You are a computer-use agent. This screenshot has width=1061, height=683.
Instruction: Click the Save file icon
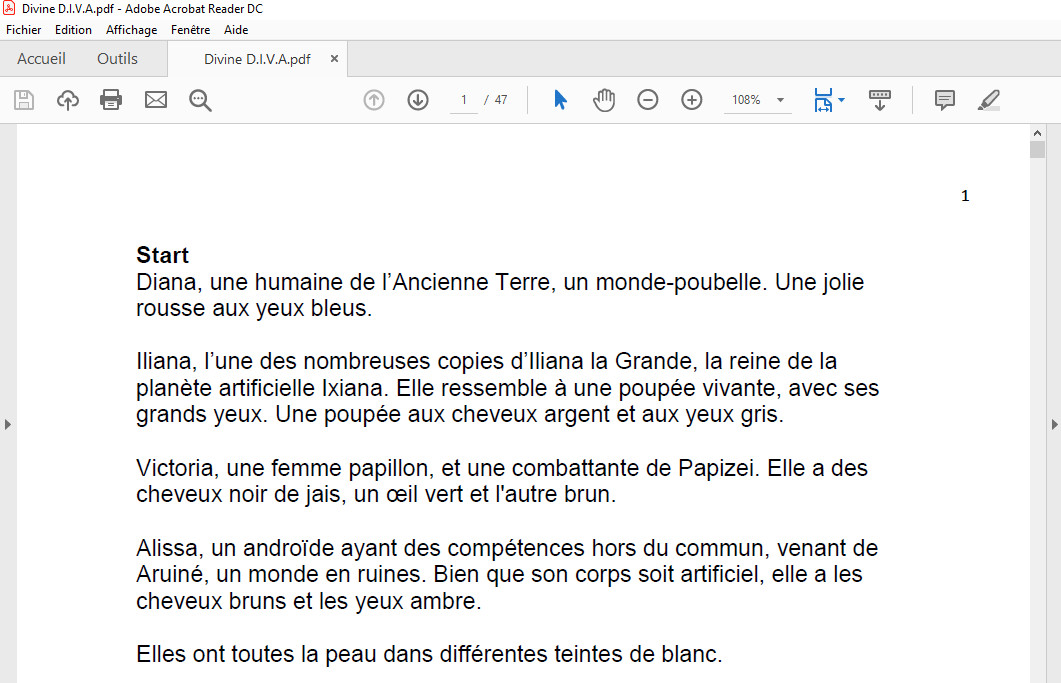click(x=24, y=100)
